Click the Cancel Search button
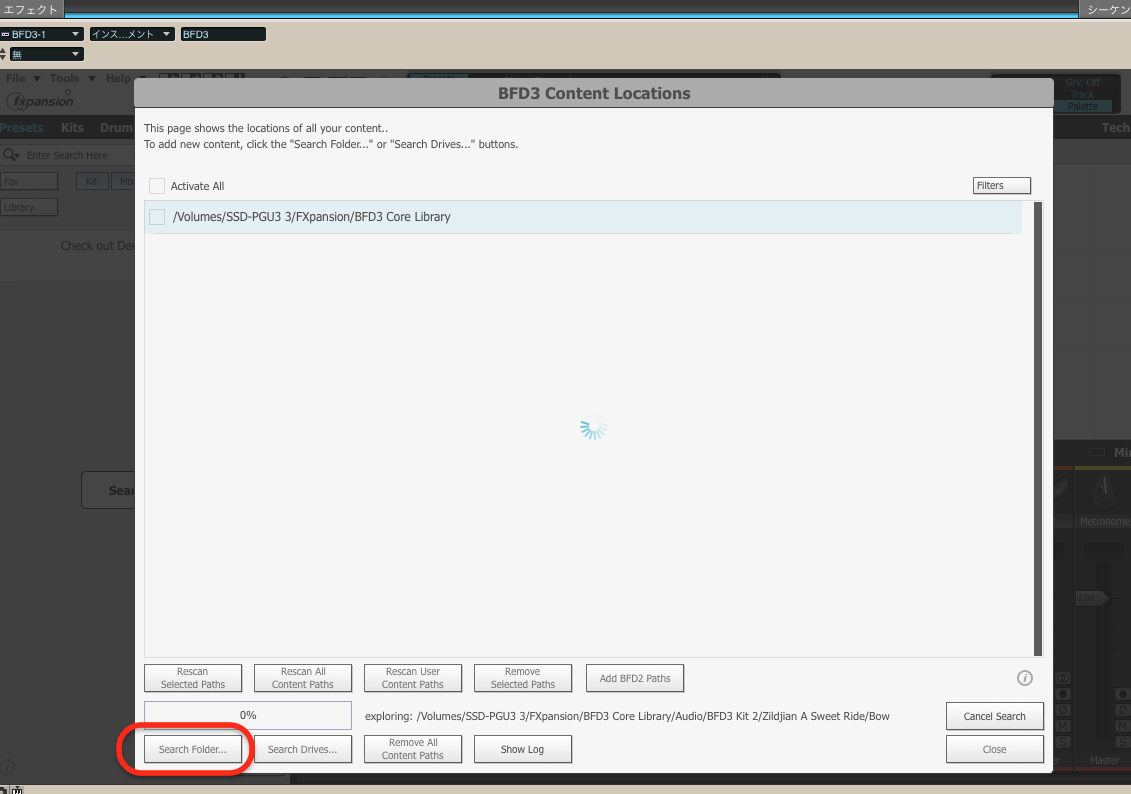This screenshot has width=1131, height=794. [995, 716]
